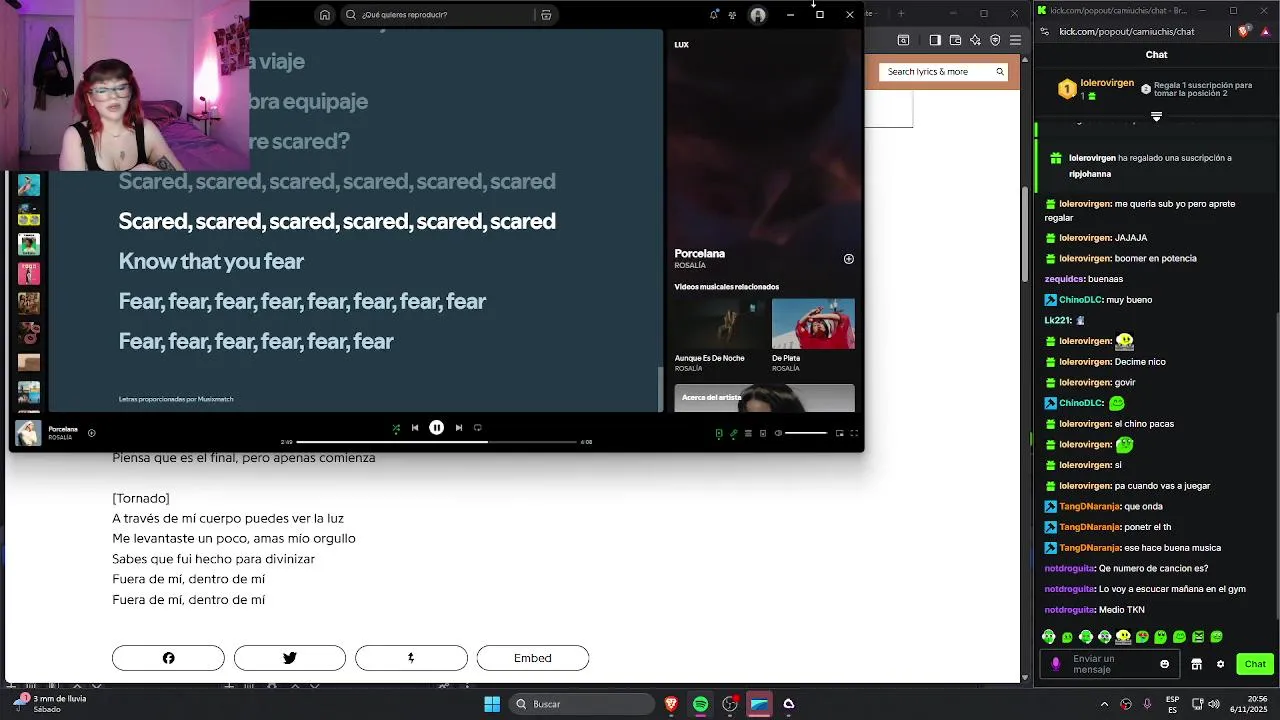Click the purple mic icon in chat input
Screen dimensions: 1280x720
pos(1056,664)
